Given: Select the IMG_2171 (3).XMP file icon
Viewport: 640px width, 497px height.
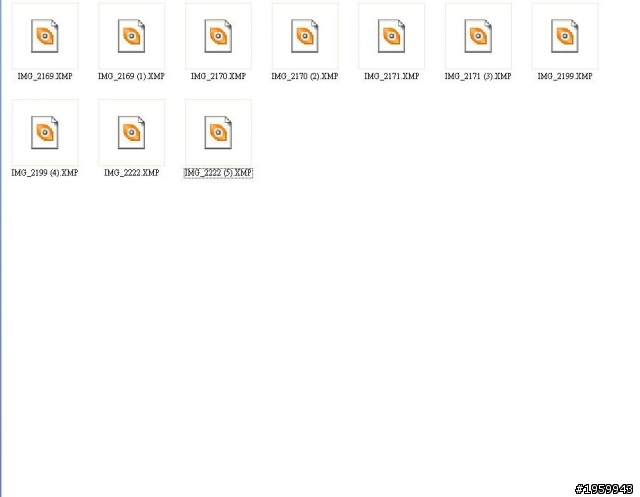Looking at the screenshot, I should pyautogui.click(x=478, y=36).
